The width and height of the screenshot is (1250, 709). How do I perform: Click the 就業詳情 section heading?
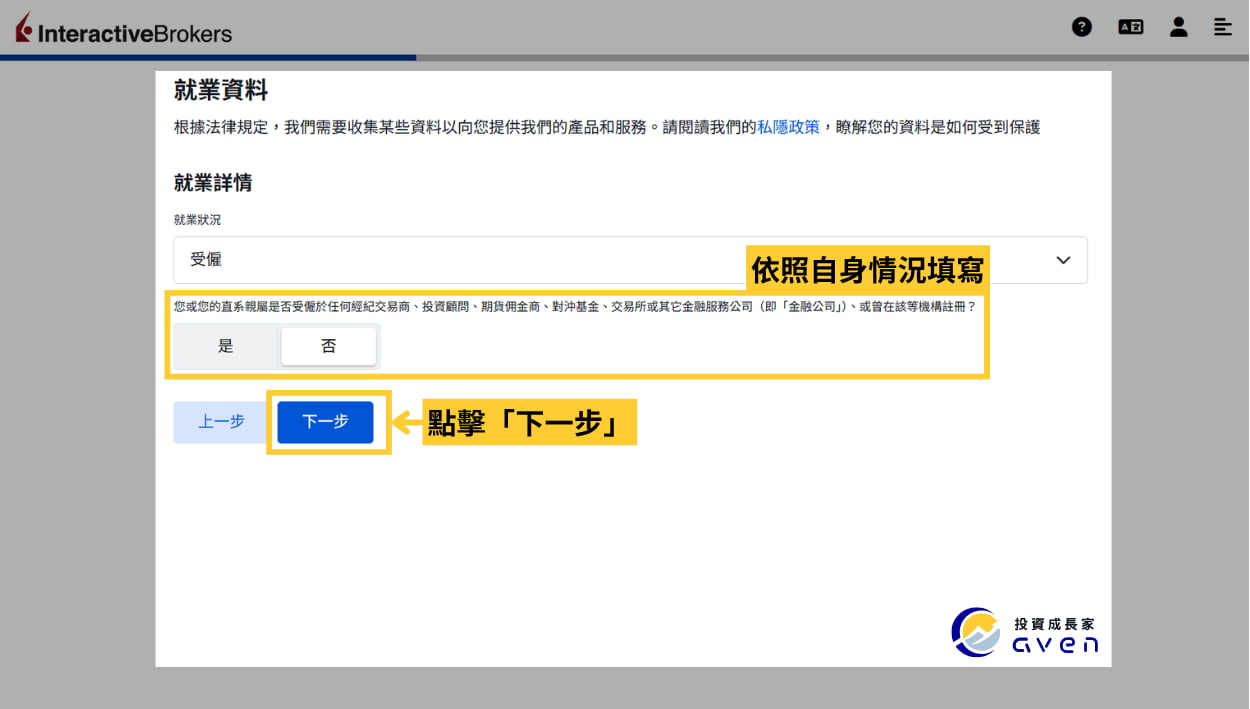[213, 183]
